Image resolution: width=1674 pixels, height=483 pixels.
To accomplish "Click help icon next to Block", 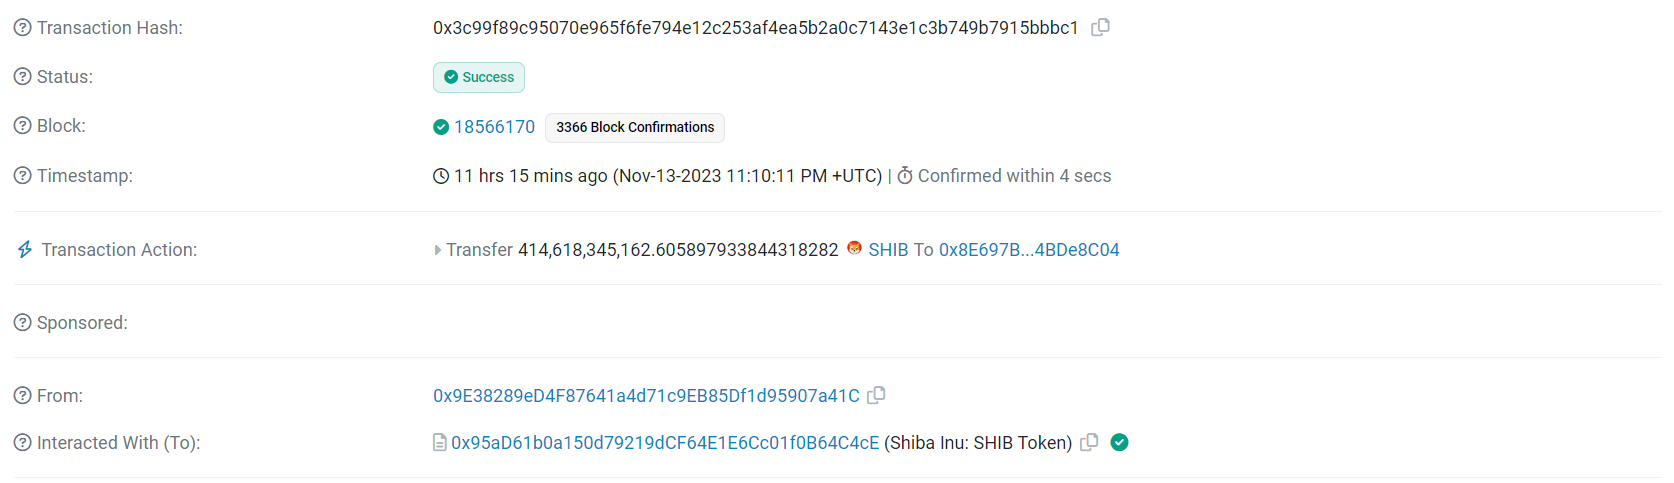I will 23,126.
